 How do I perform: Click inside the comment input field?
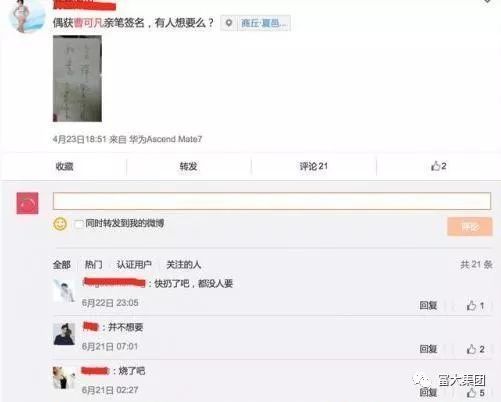coord(272,201)
